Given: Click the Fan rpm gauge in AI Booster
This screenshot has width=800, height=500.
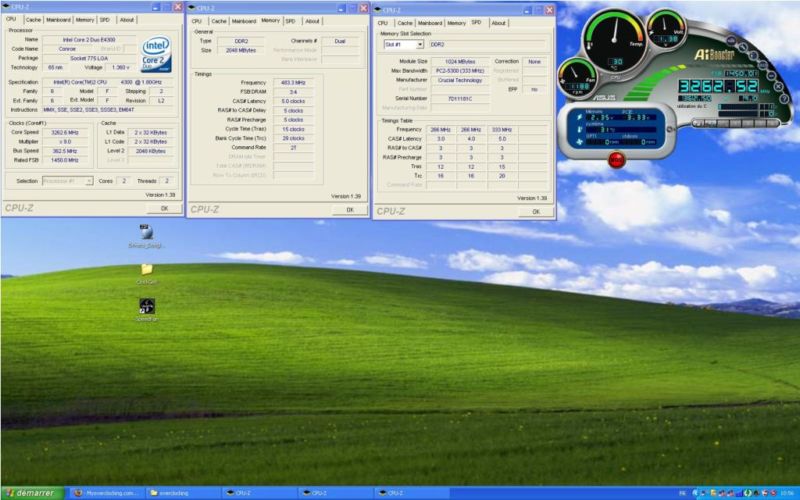Looking at the screenshot, I should (577, 79).
